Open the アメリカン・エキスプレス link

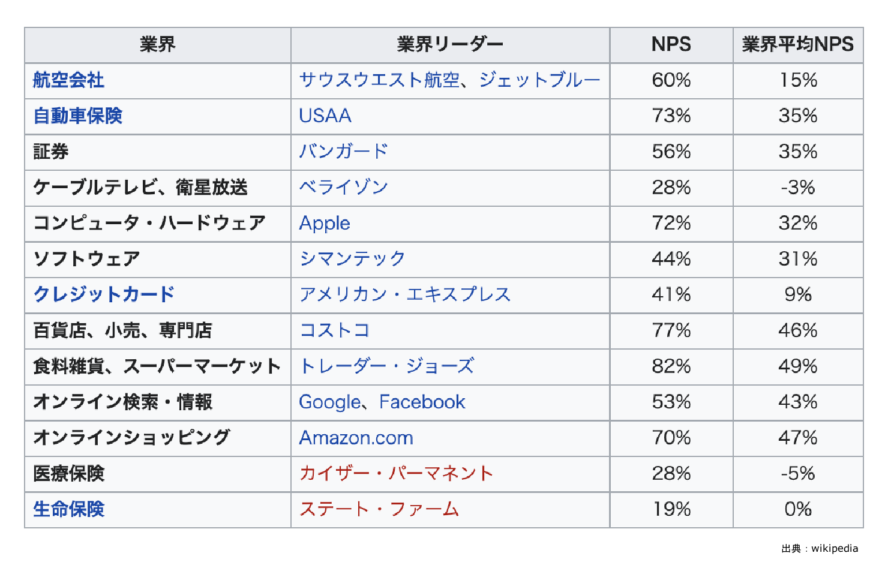405,294
